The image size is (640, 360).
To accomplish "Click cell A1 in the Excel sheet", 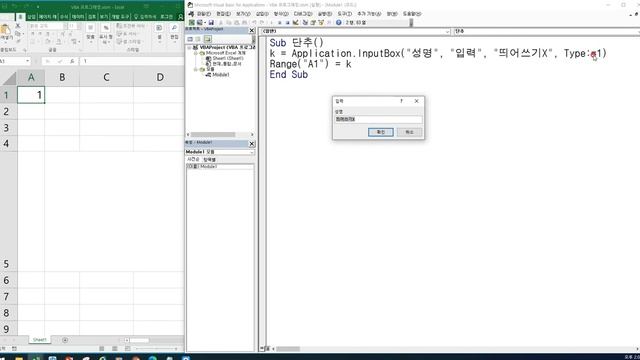I will (31, 95).
